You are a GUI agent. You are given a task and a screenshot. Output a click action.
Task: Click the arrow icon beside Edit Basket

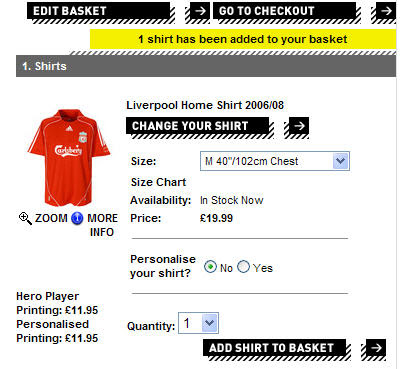200,12
